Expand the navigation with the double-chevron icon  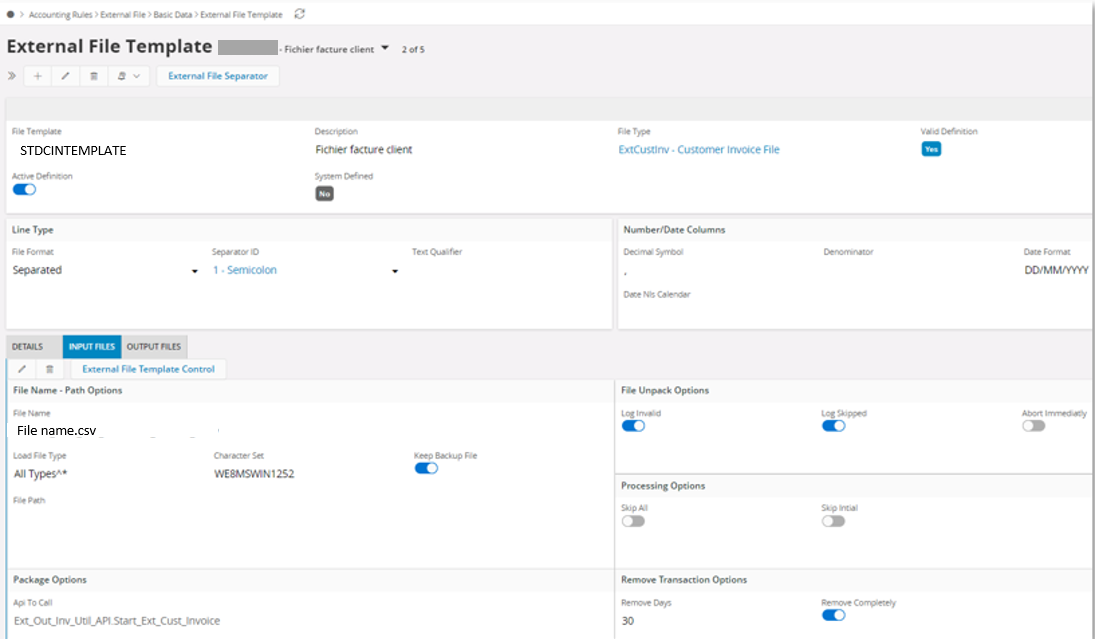(12, 75)
